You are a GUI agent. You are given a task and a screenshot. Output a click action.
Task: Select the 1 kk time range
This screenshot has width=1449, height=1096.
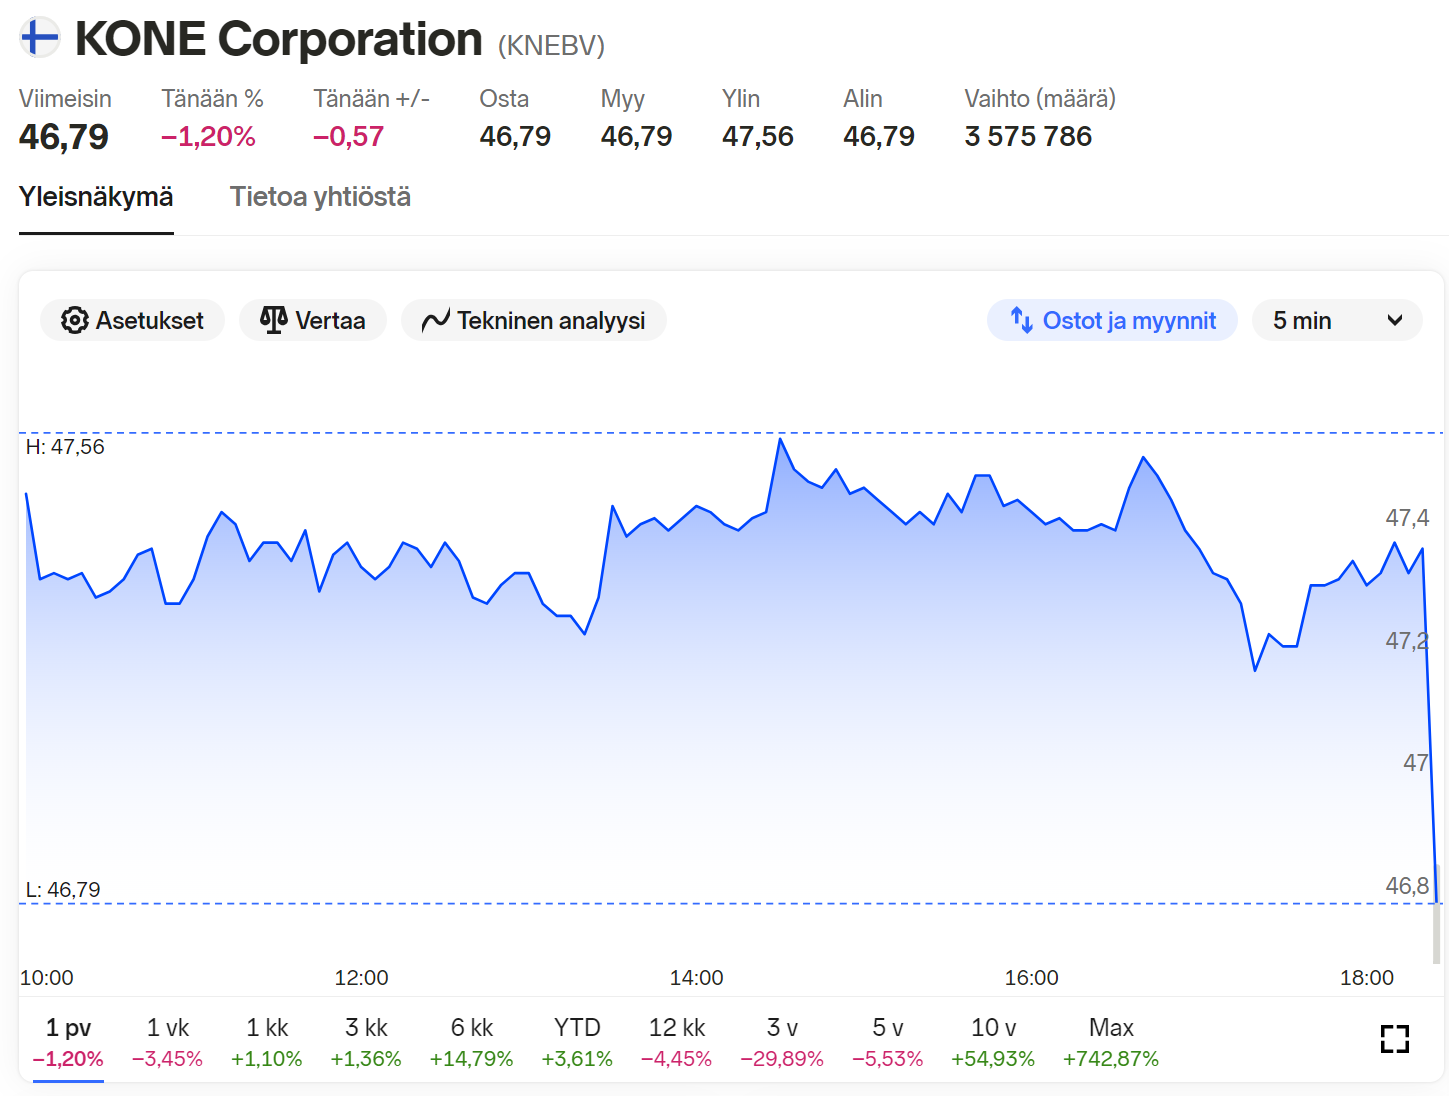[x=267, y=1042]
